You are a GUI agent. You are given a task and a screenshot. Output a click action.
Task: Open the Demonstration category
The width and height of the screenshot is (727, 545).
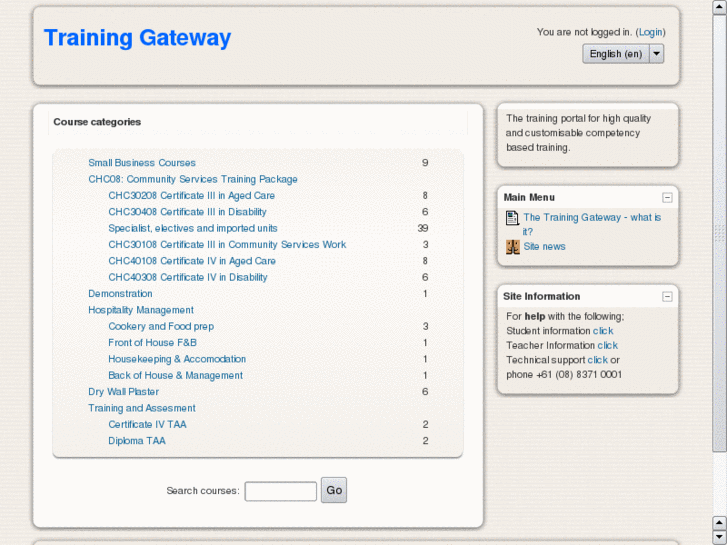[120, 294]
